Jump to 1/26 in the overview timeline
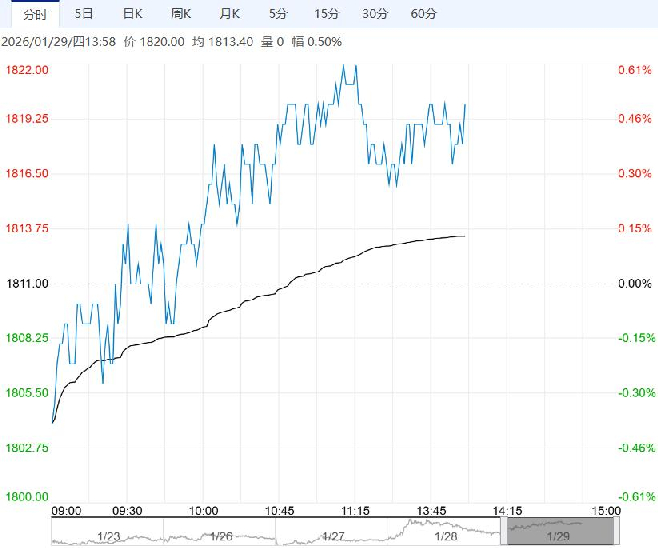The width and height of the screenshot is (658, 548). pos(221,535)
